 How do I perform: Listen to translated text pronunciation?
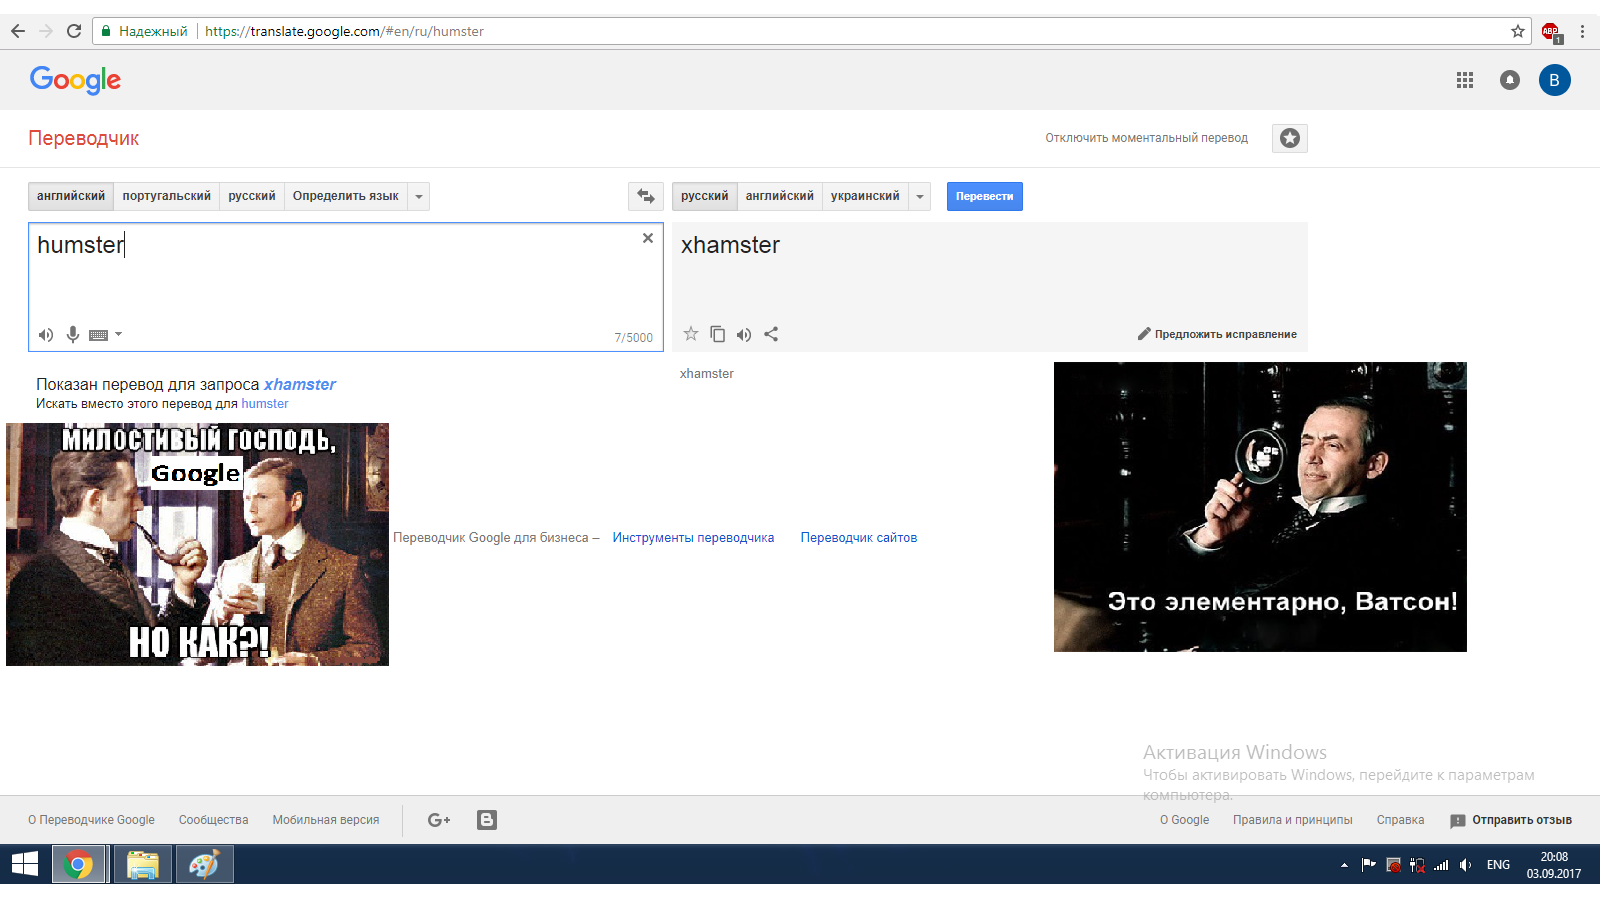pyautogui.click(x=744, y=335)
